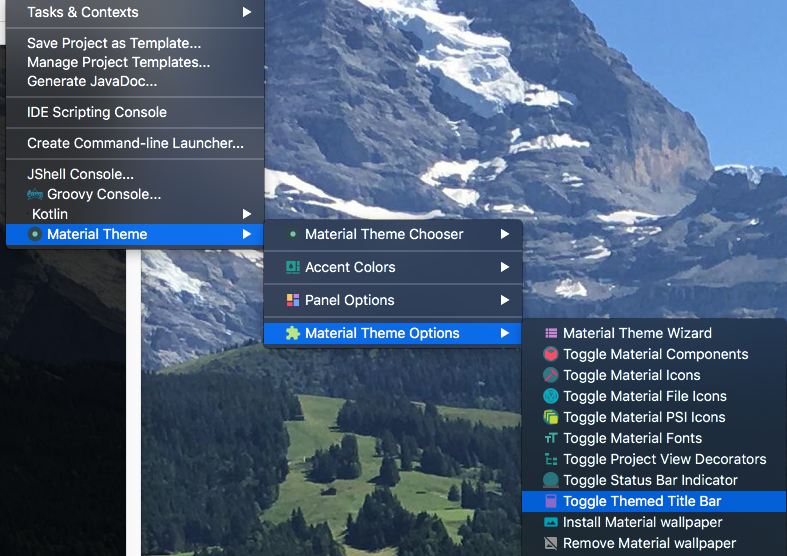
Task: Open the Panel Options entry
Action: tap(393, 300)
